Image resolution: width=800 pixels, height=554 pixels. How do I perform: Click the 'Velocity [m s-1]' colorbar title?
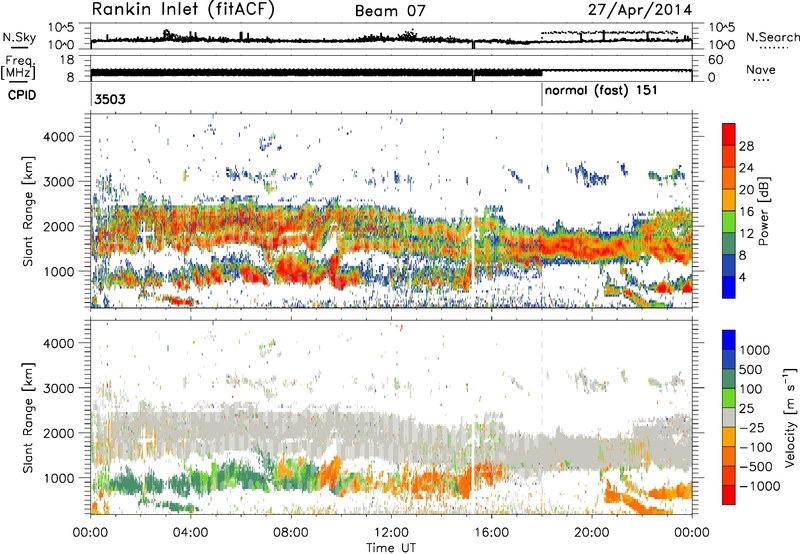(x=790, y=417)
